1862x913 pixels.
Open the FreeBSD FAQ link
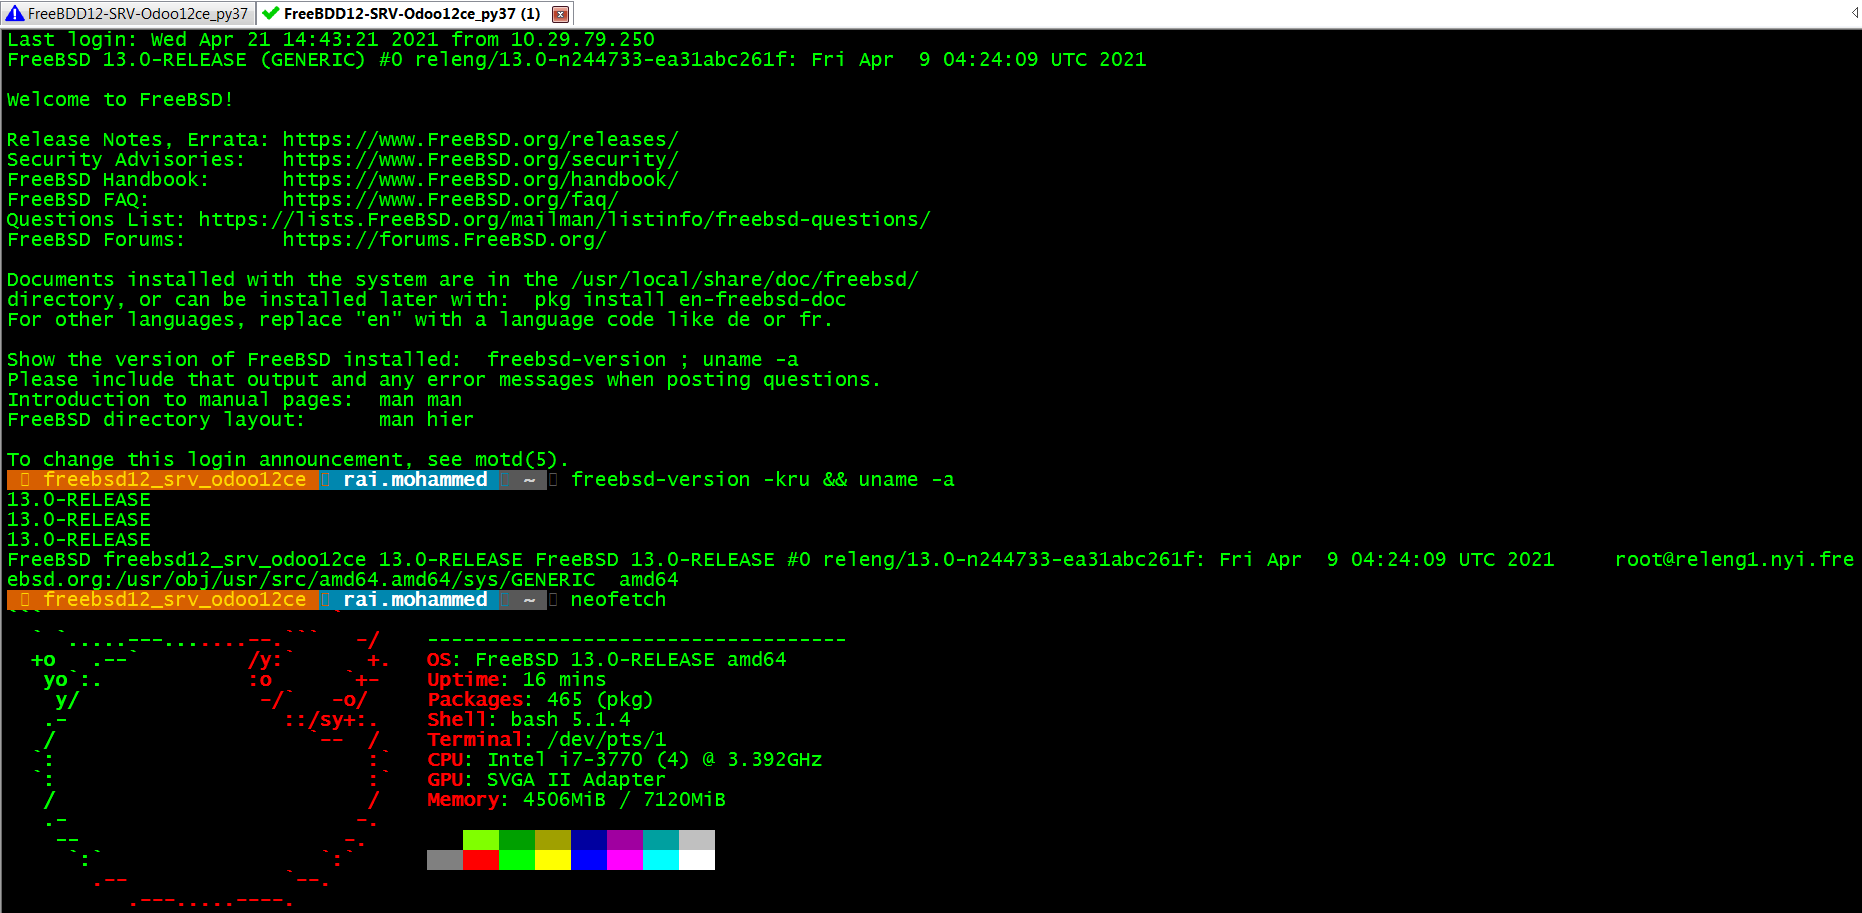(450, 200)
